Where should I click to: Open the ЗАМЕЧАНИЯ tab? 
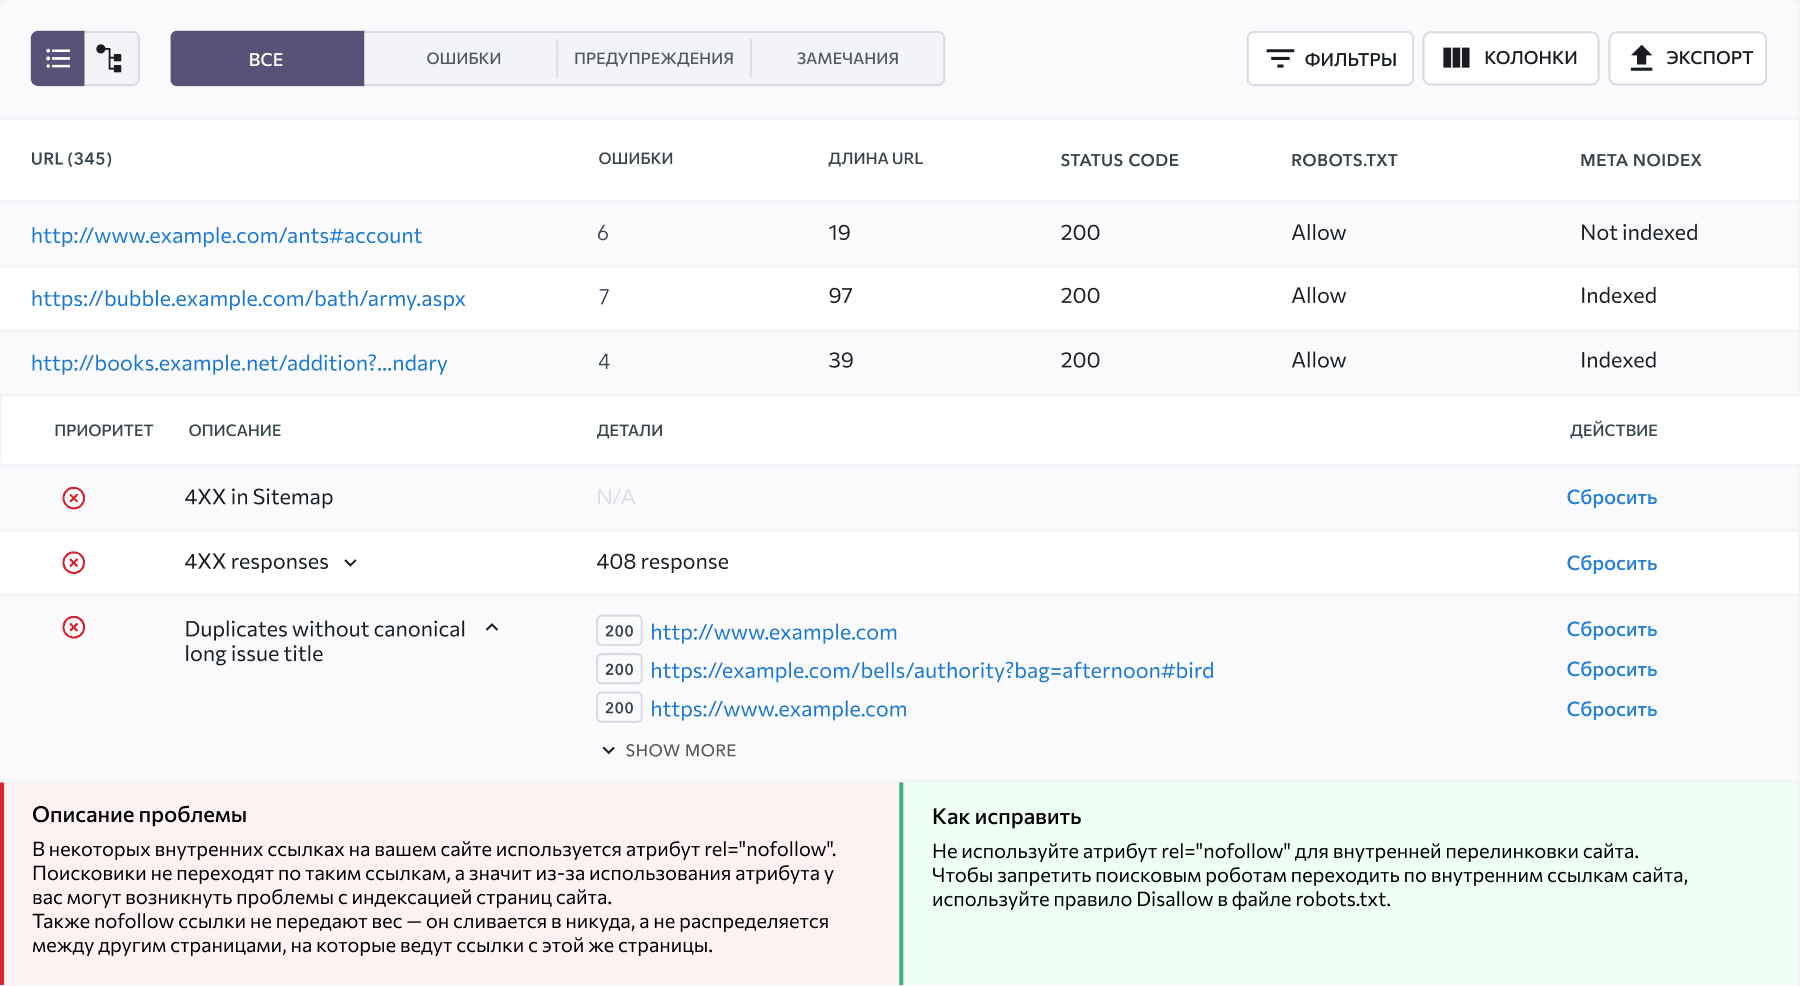847,58
